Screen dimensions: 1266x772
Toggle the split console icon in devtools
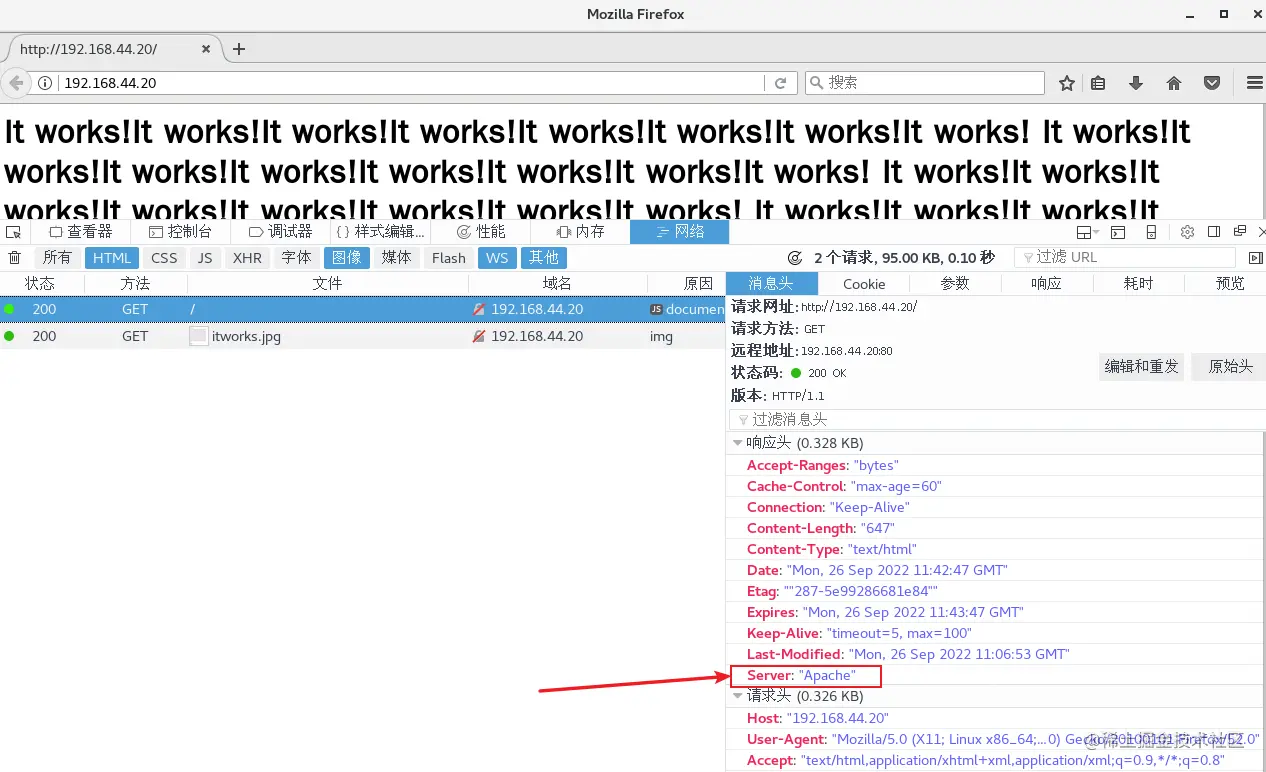pyautogui.click(x=1118, y=232)
